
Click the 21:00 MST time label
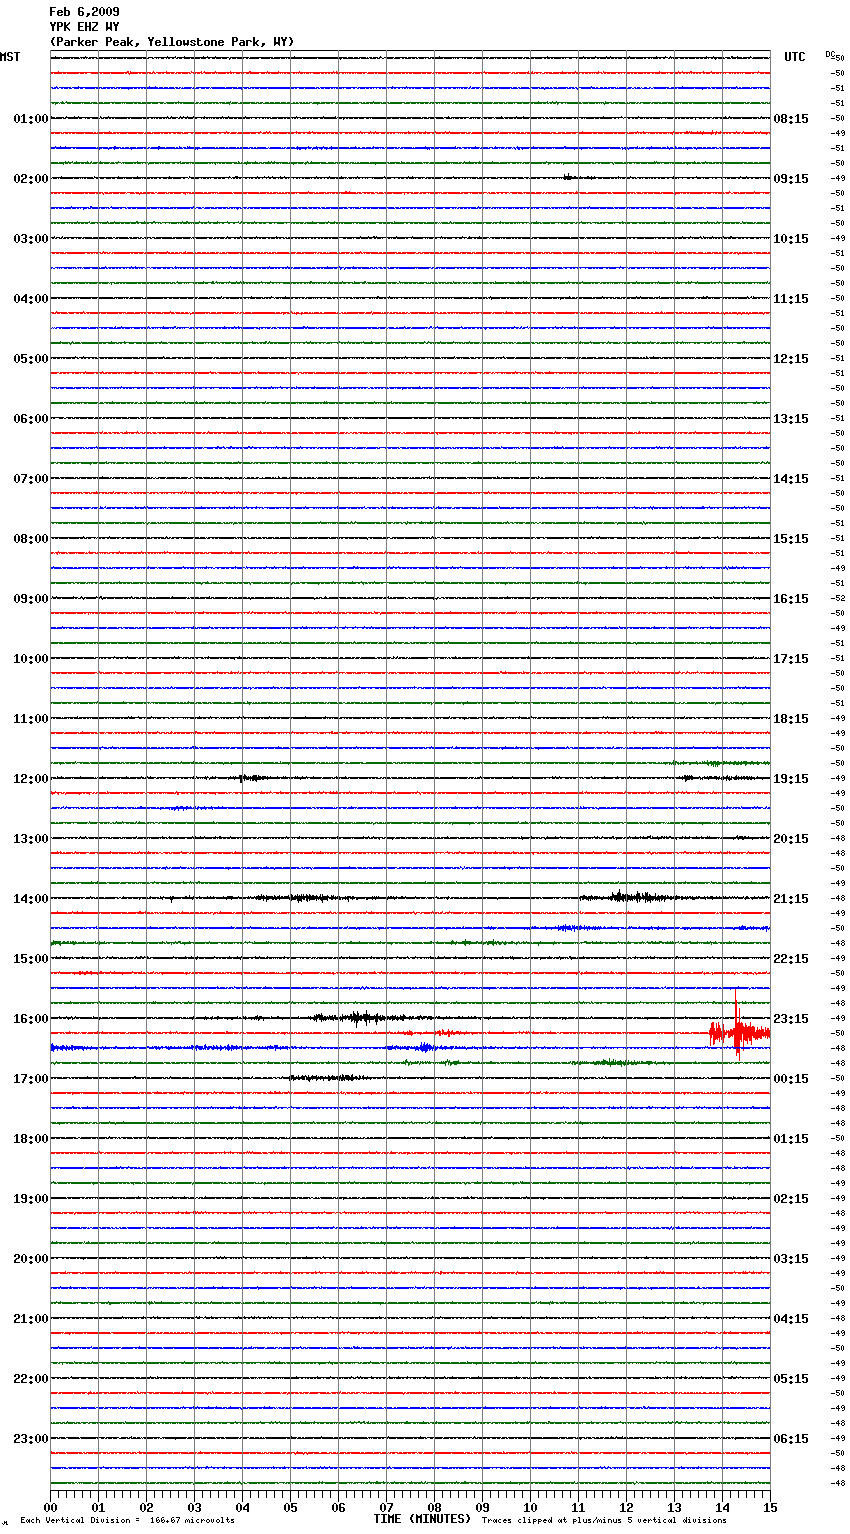pyautogui.click(x=31, y=1319)
